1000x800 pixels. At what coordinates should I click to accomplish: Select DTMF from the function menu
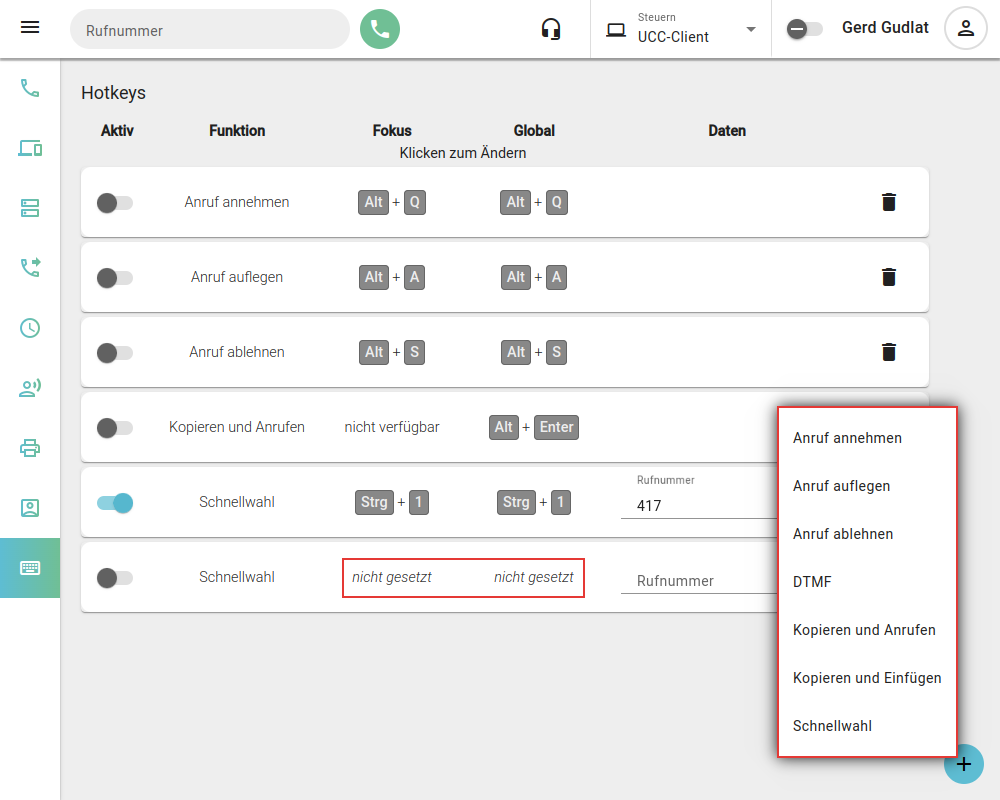(812, 582)
